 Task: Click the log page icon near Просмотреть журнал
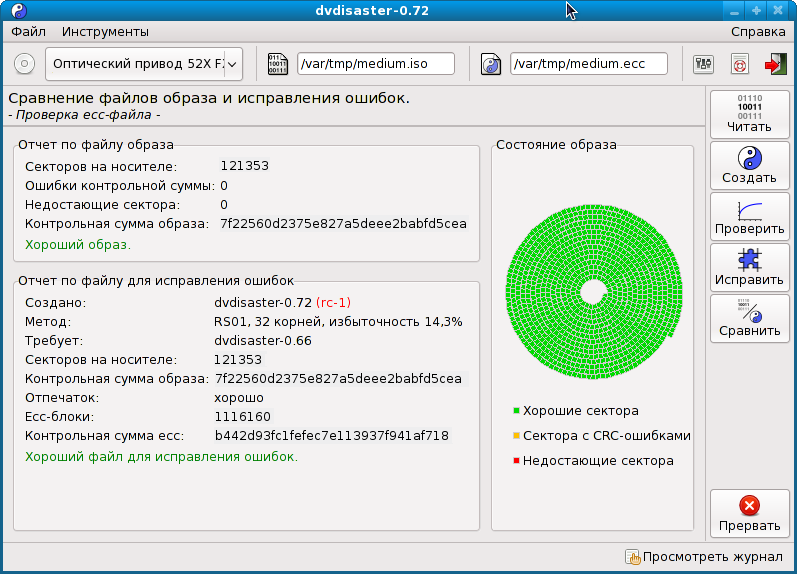(633, 557)
